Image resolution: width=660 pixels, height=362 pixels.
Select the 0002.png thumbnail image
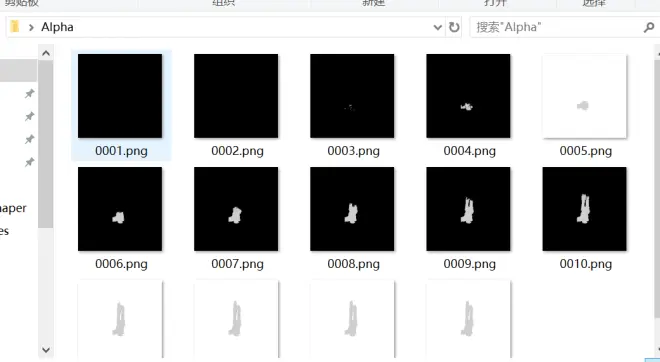point(236,96)
